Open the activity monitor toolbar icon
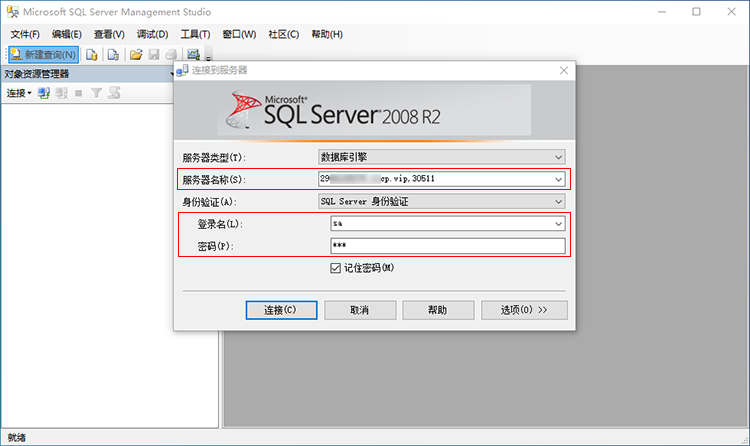Screen dimensions: 750x446 (193, 54)
